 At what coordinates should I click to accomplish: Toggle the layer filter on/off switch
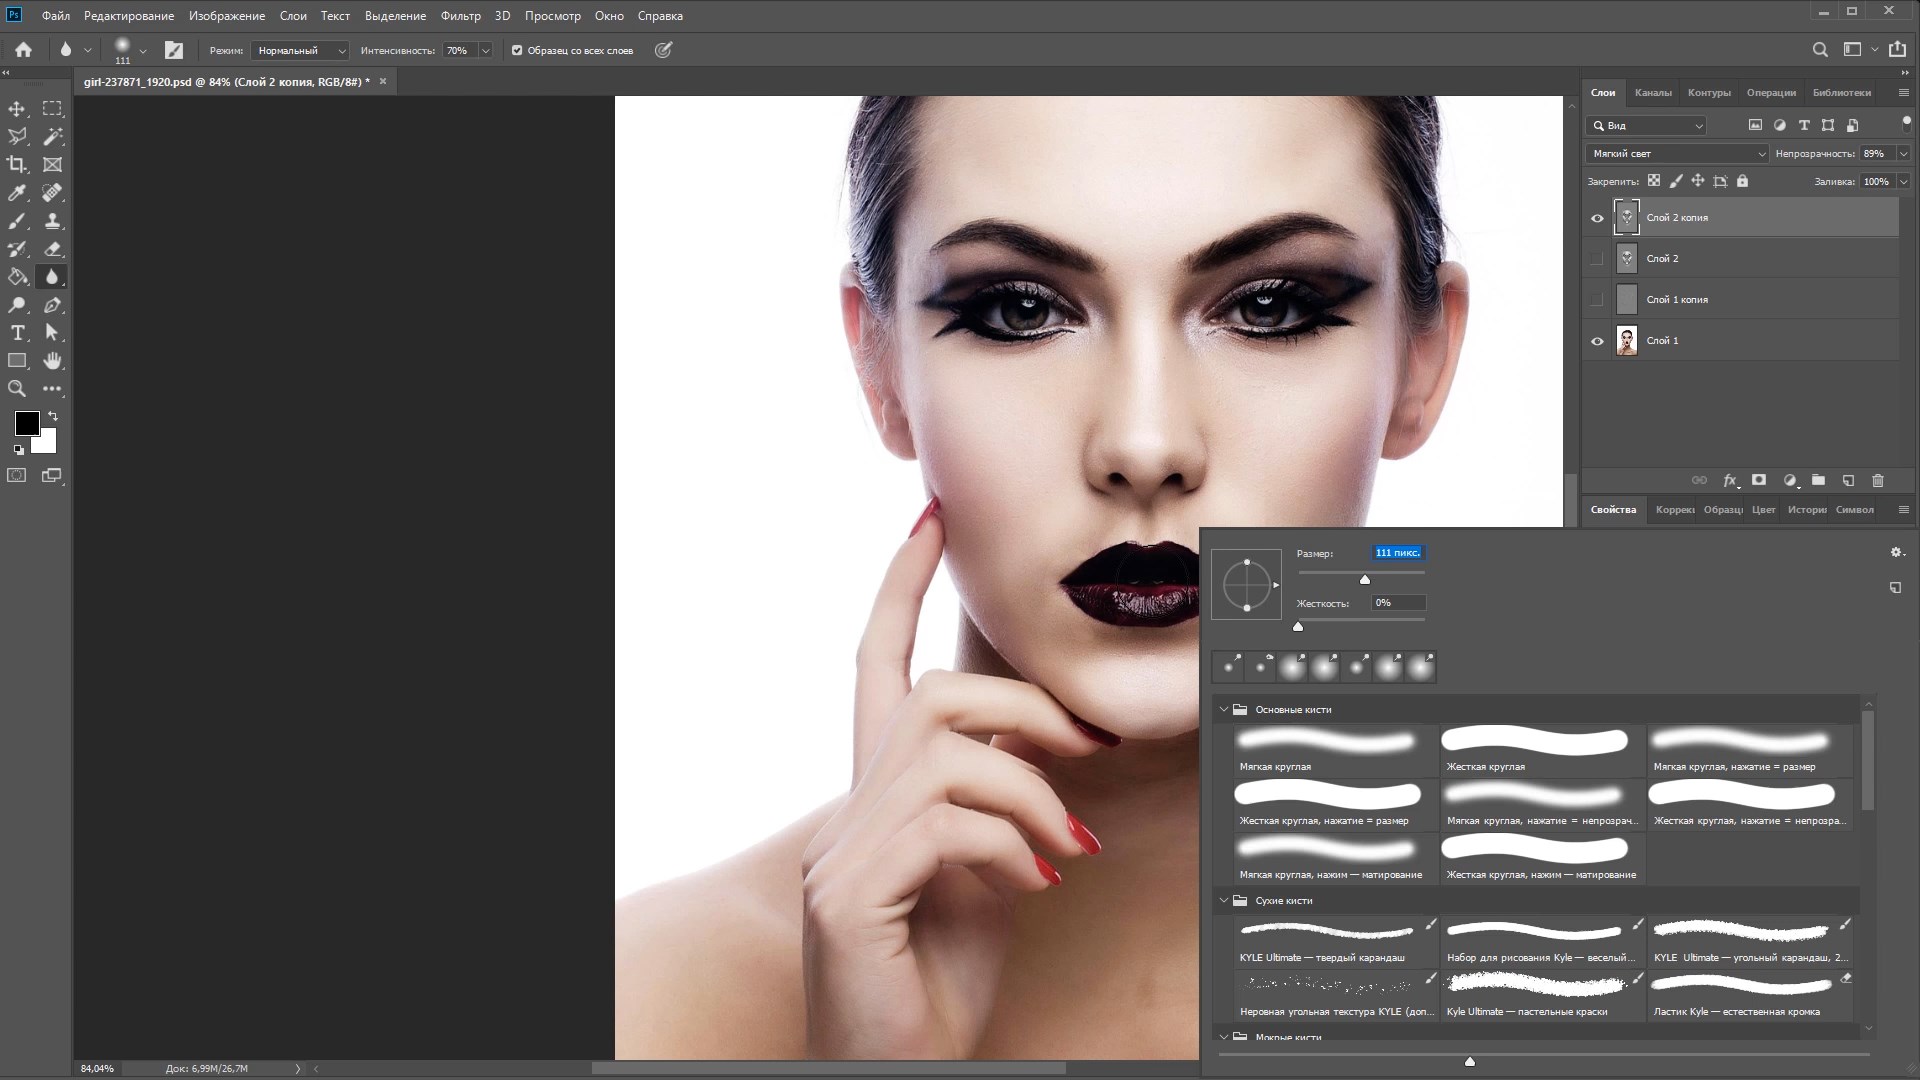(x=1906, y=122)
